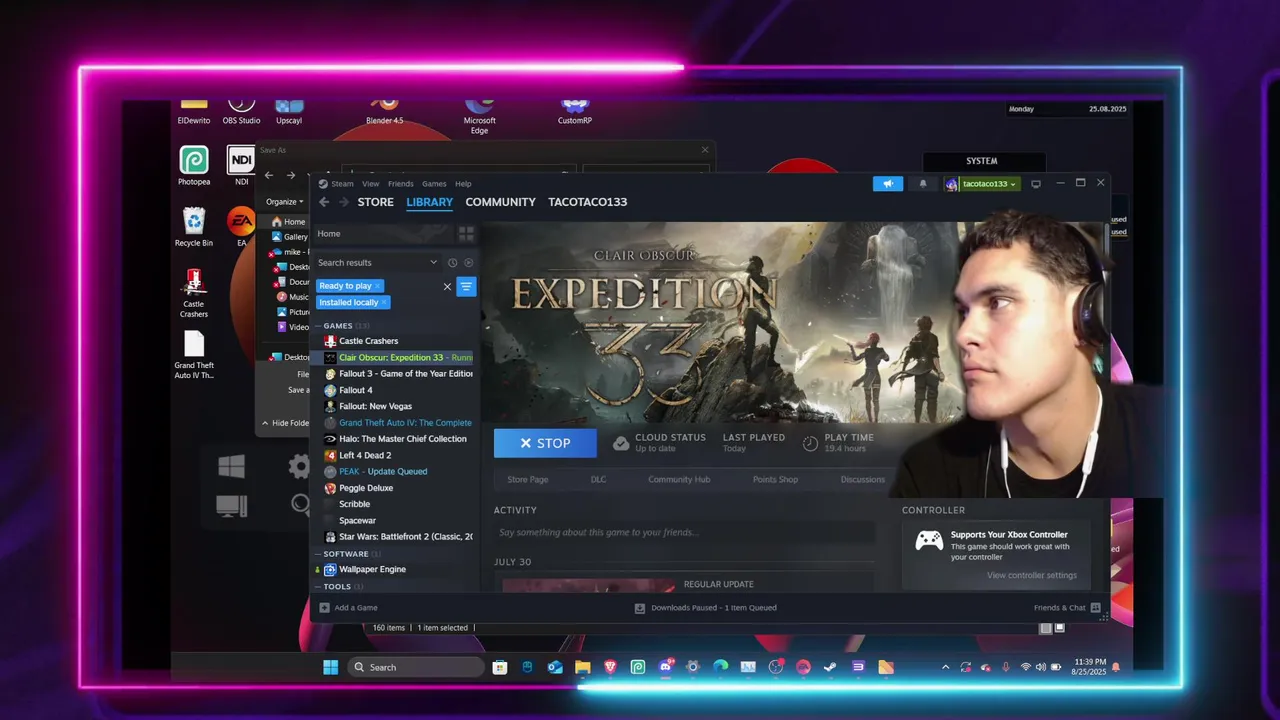Open the TACOTACO133 profile tab
The image size is (1280, 720).
[587, 202]
